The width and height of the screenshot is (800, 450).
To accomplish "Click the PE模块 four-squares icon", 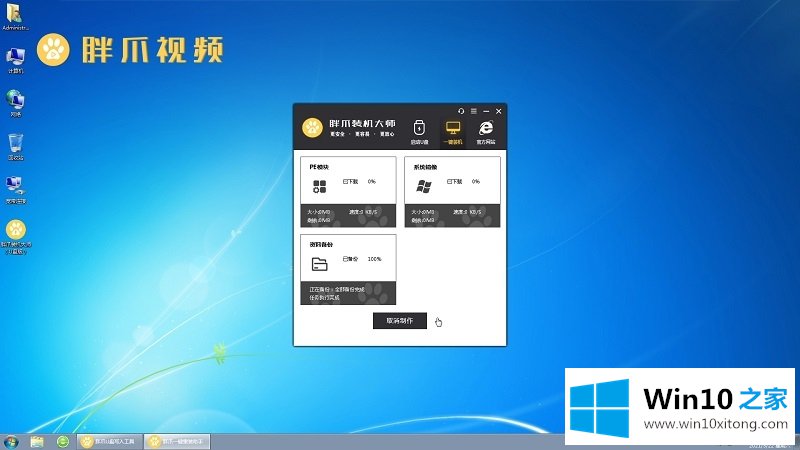I will pos(319,187).
